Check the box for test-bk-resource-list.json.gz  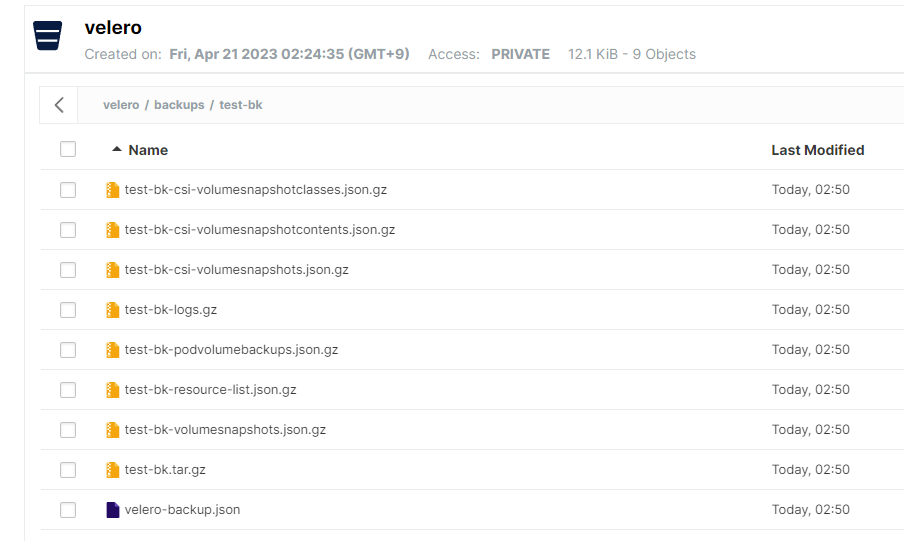(x=68, y=390)
